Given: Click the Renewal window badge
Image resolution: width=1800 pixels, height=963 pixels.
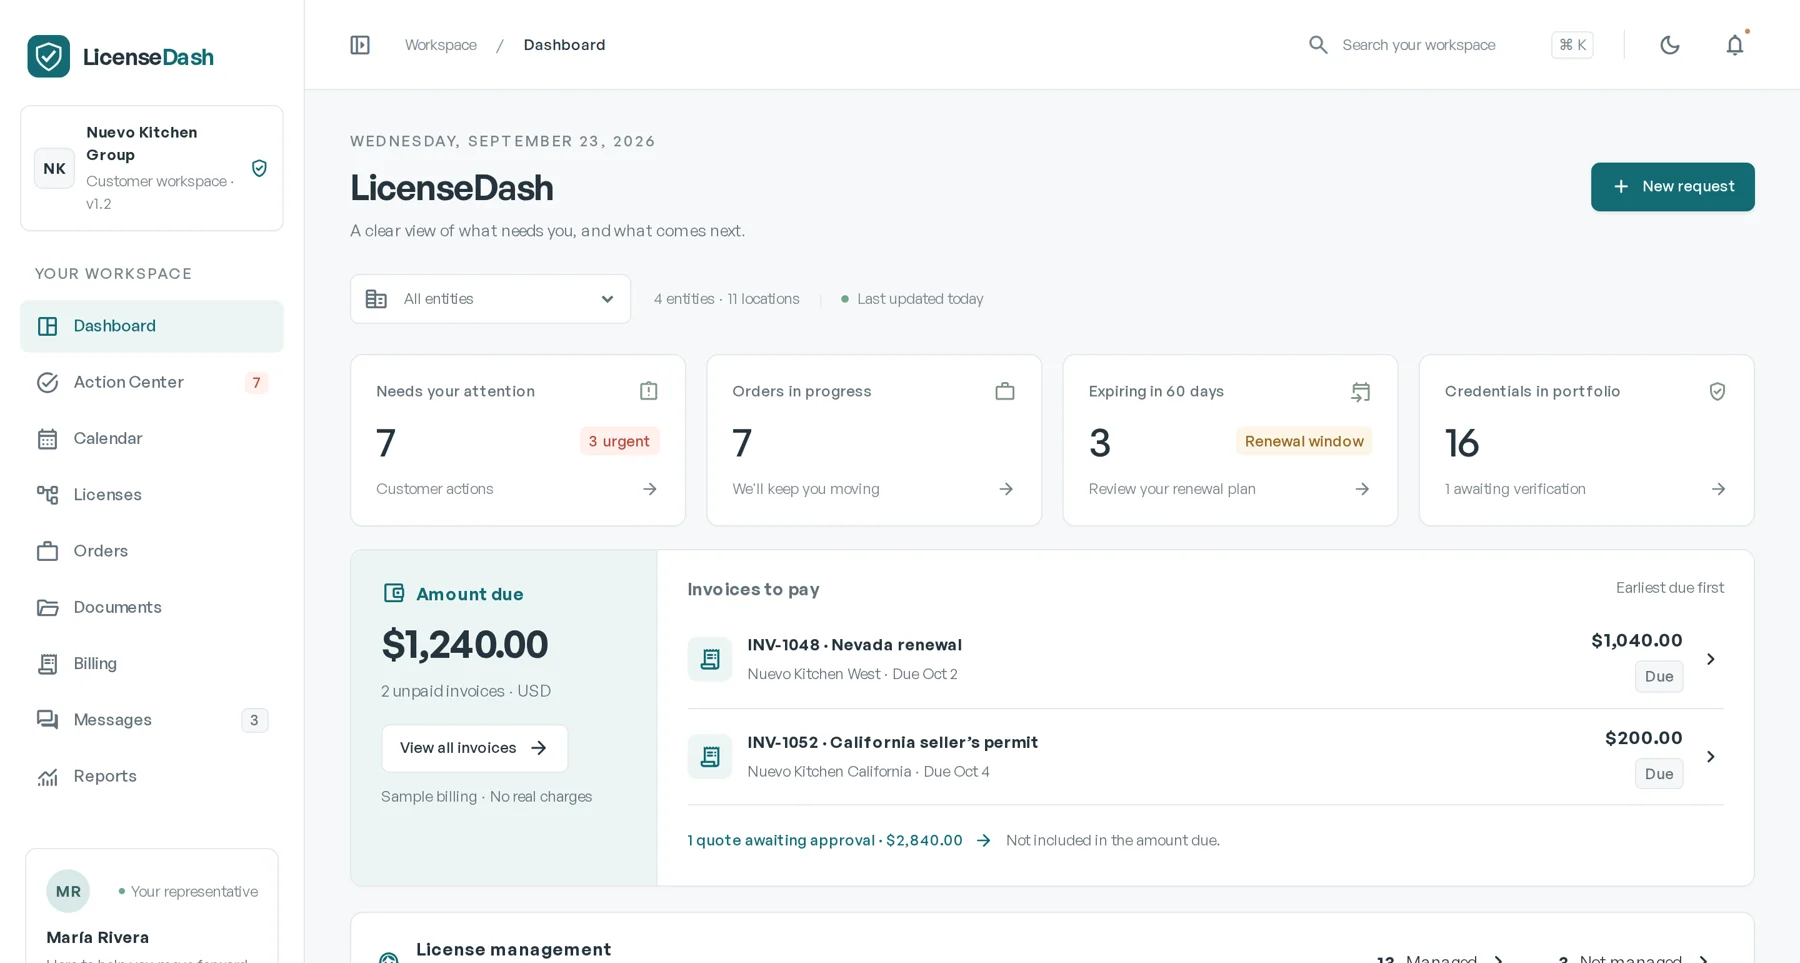Looking at the screenshot, I should tap(1304, 441).
